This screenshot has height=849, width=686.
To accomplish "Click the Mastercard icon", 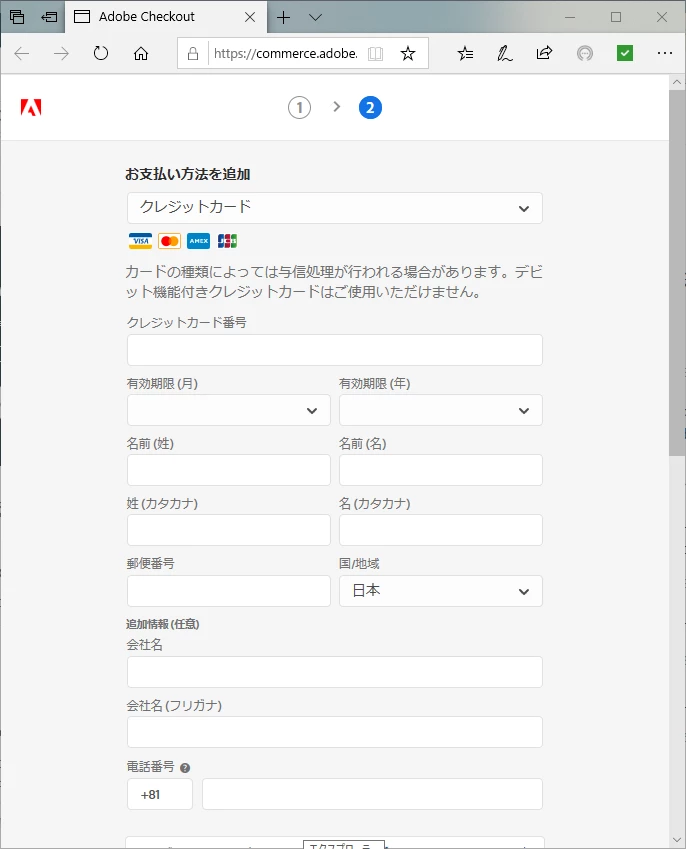I will click(x=169, y=241).
